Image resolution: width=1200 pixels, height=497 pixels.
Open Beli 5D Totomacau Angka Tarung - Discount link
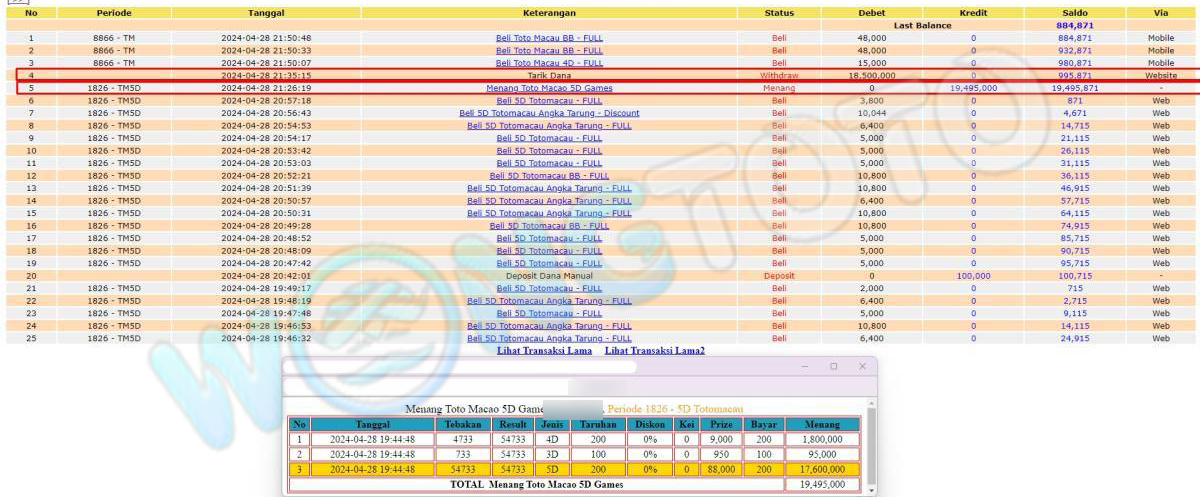[x=549, y=113]
